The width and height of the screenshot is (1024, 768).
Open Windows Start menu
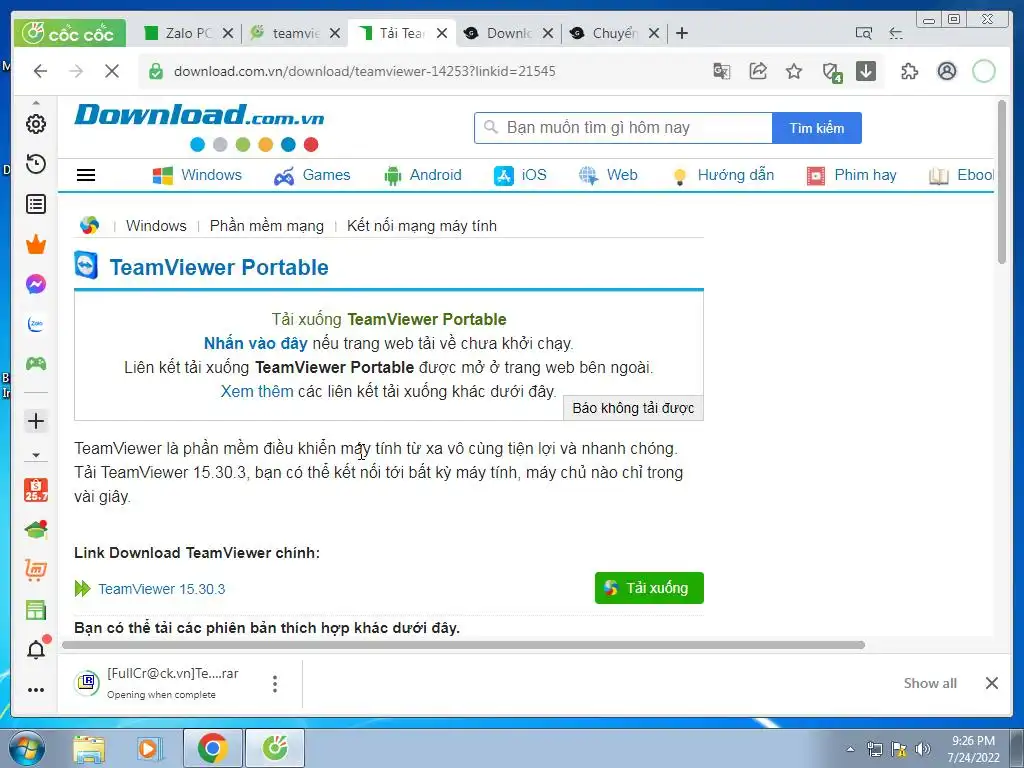coord(26,748)
